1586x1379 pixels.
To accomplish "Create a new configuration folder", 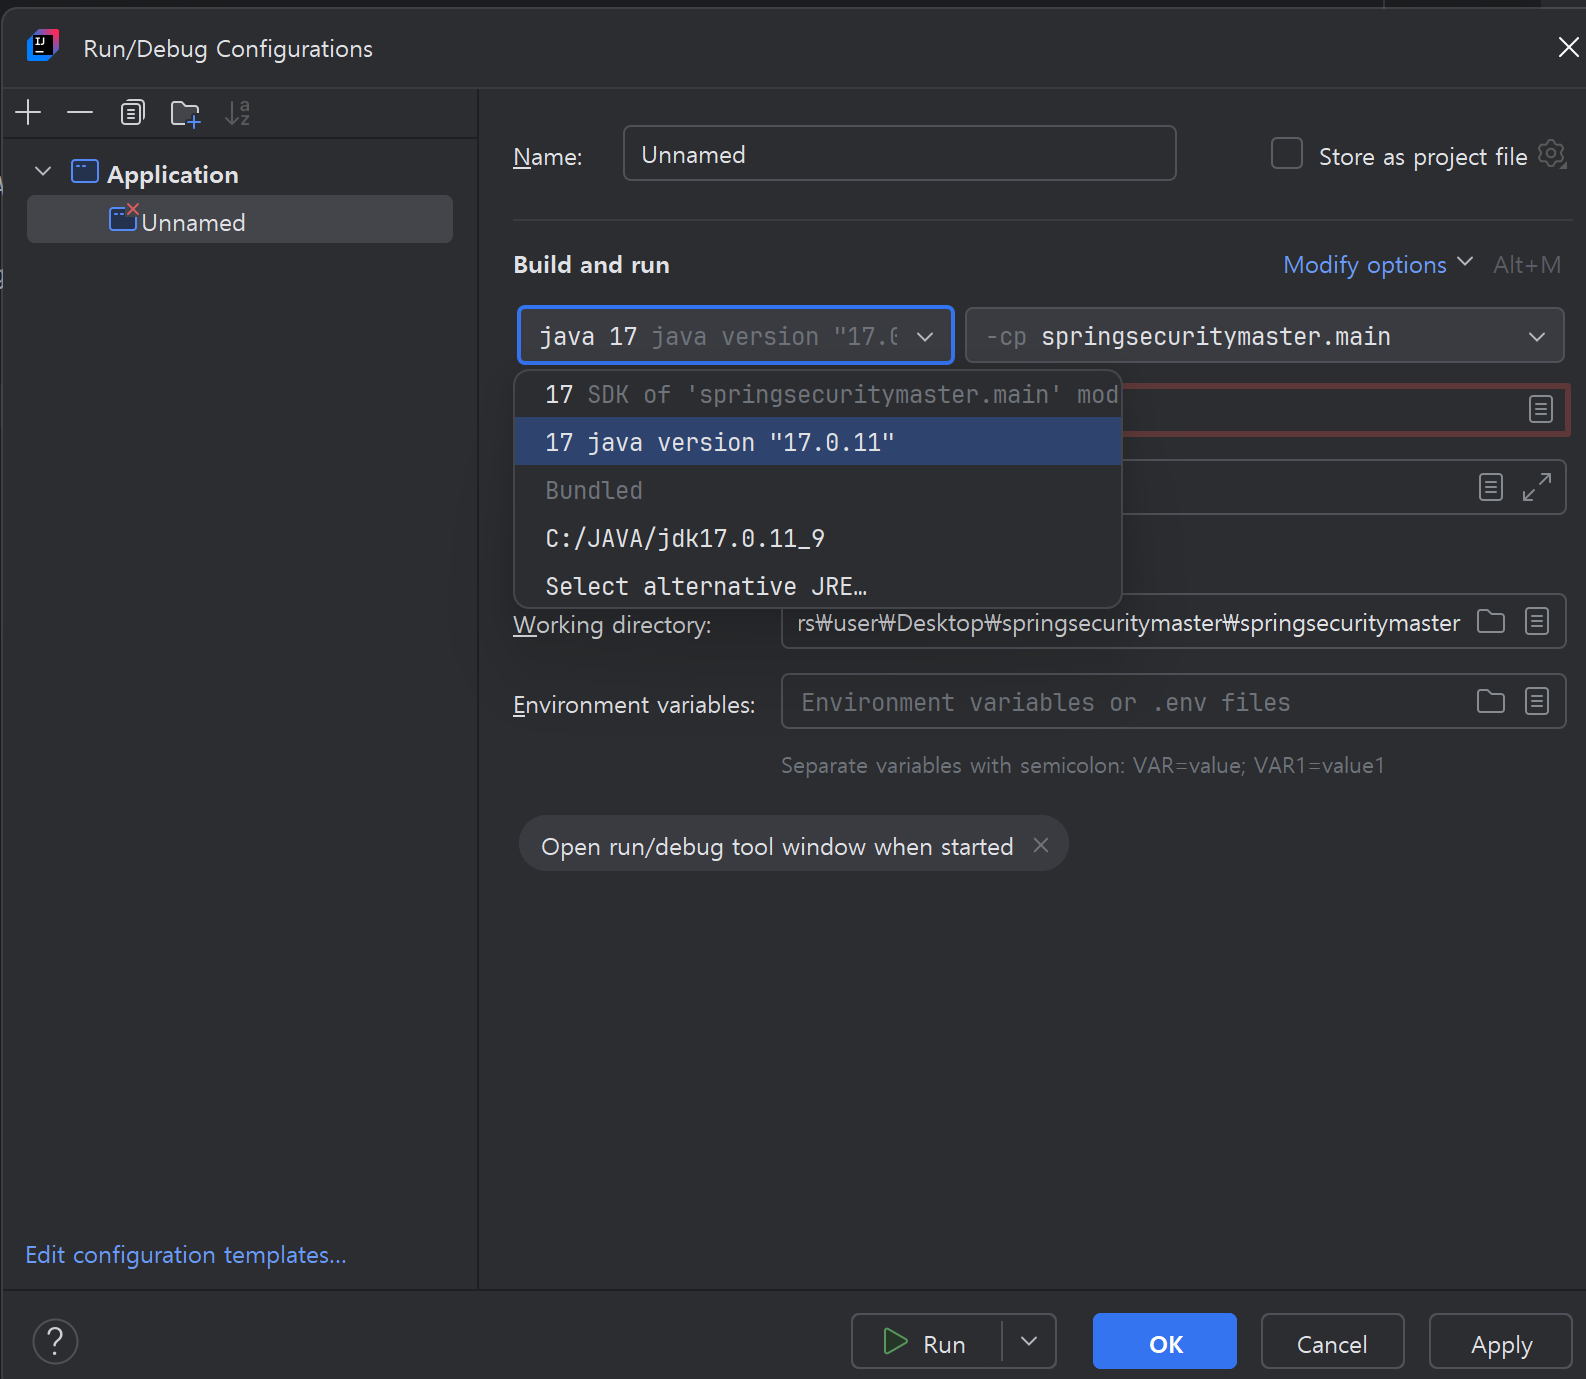I will pyautogui.click(x=185, y=113).
